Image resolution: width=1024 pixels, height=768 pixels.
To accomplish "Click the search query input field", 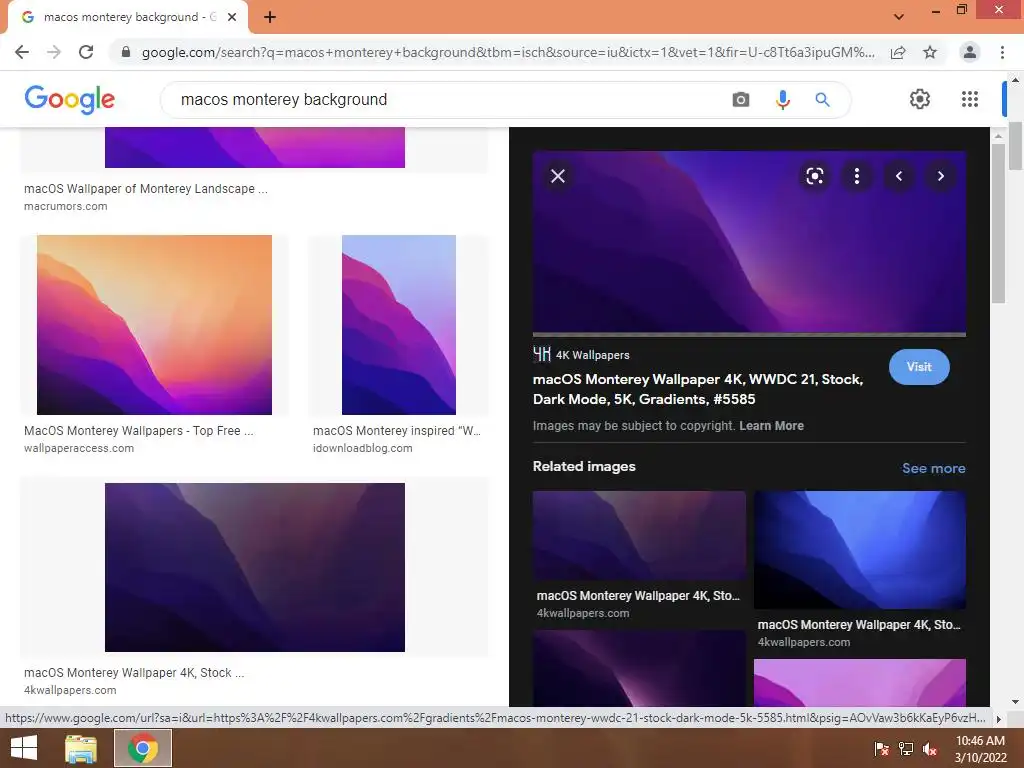I will [444, 99].
